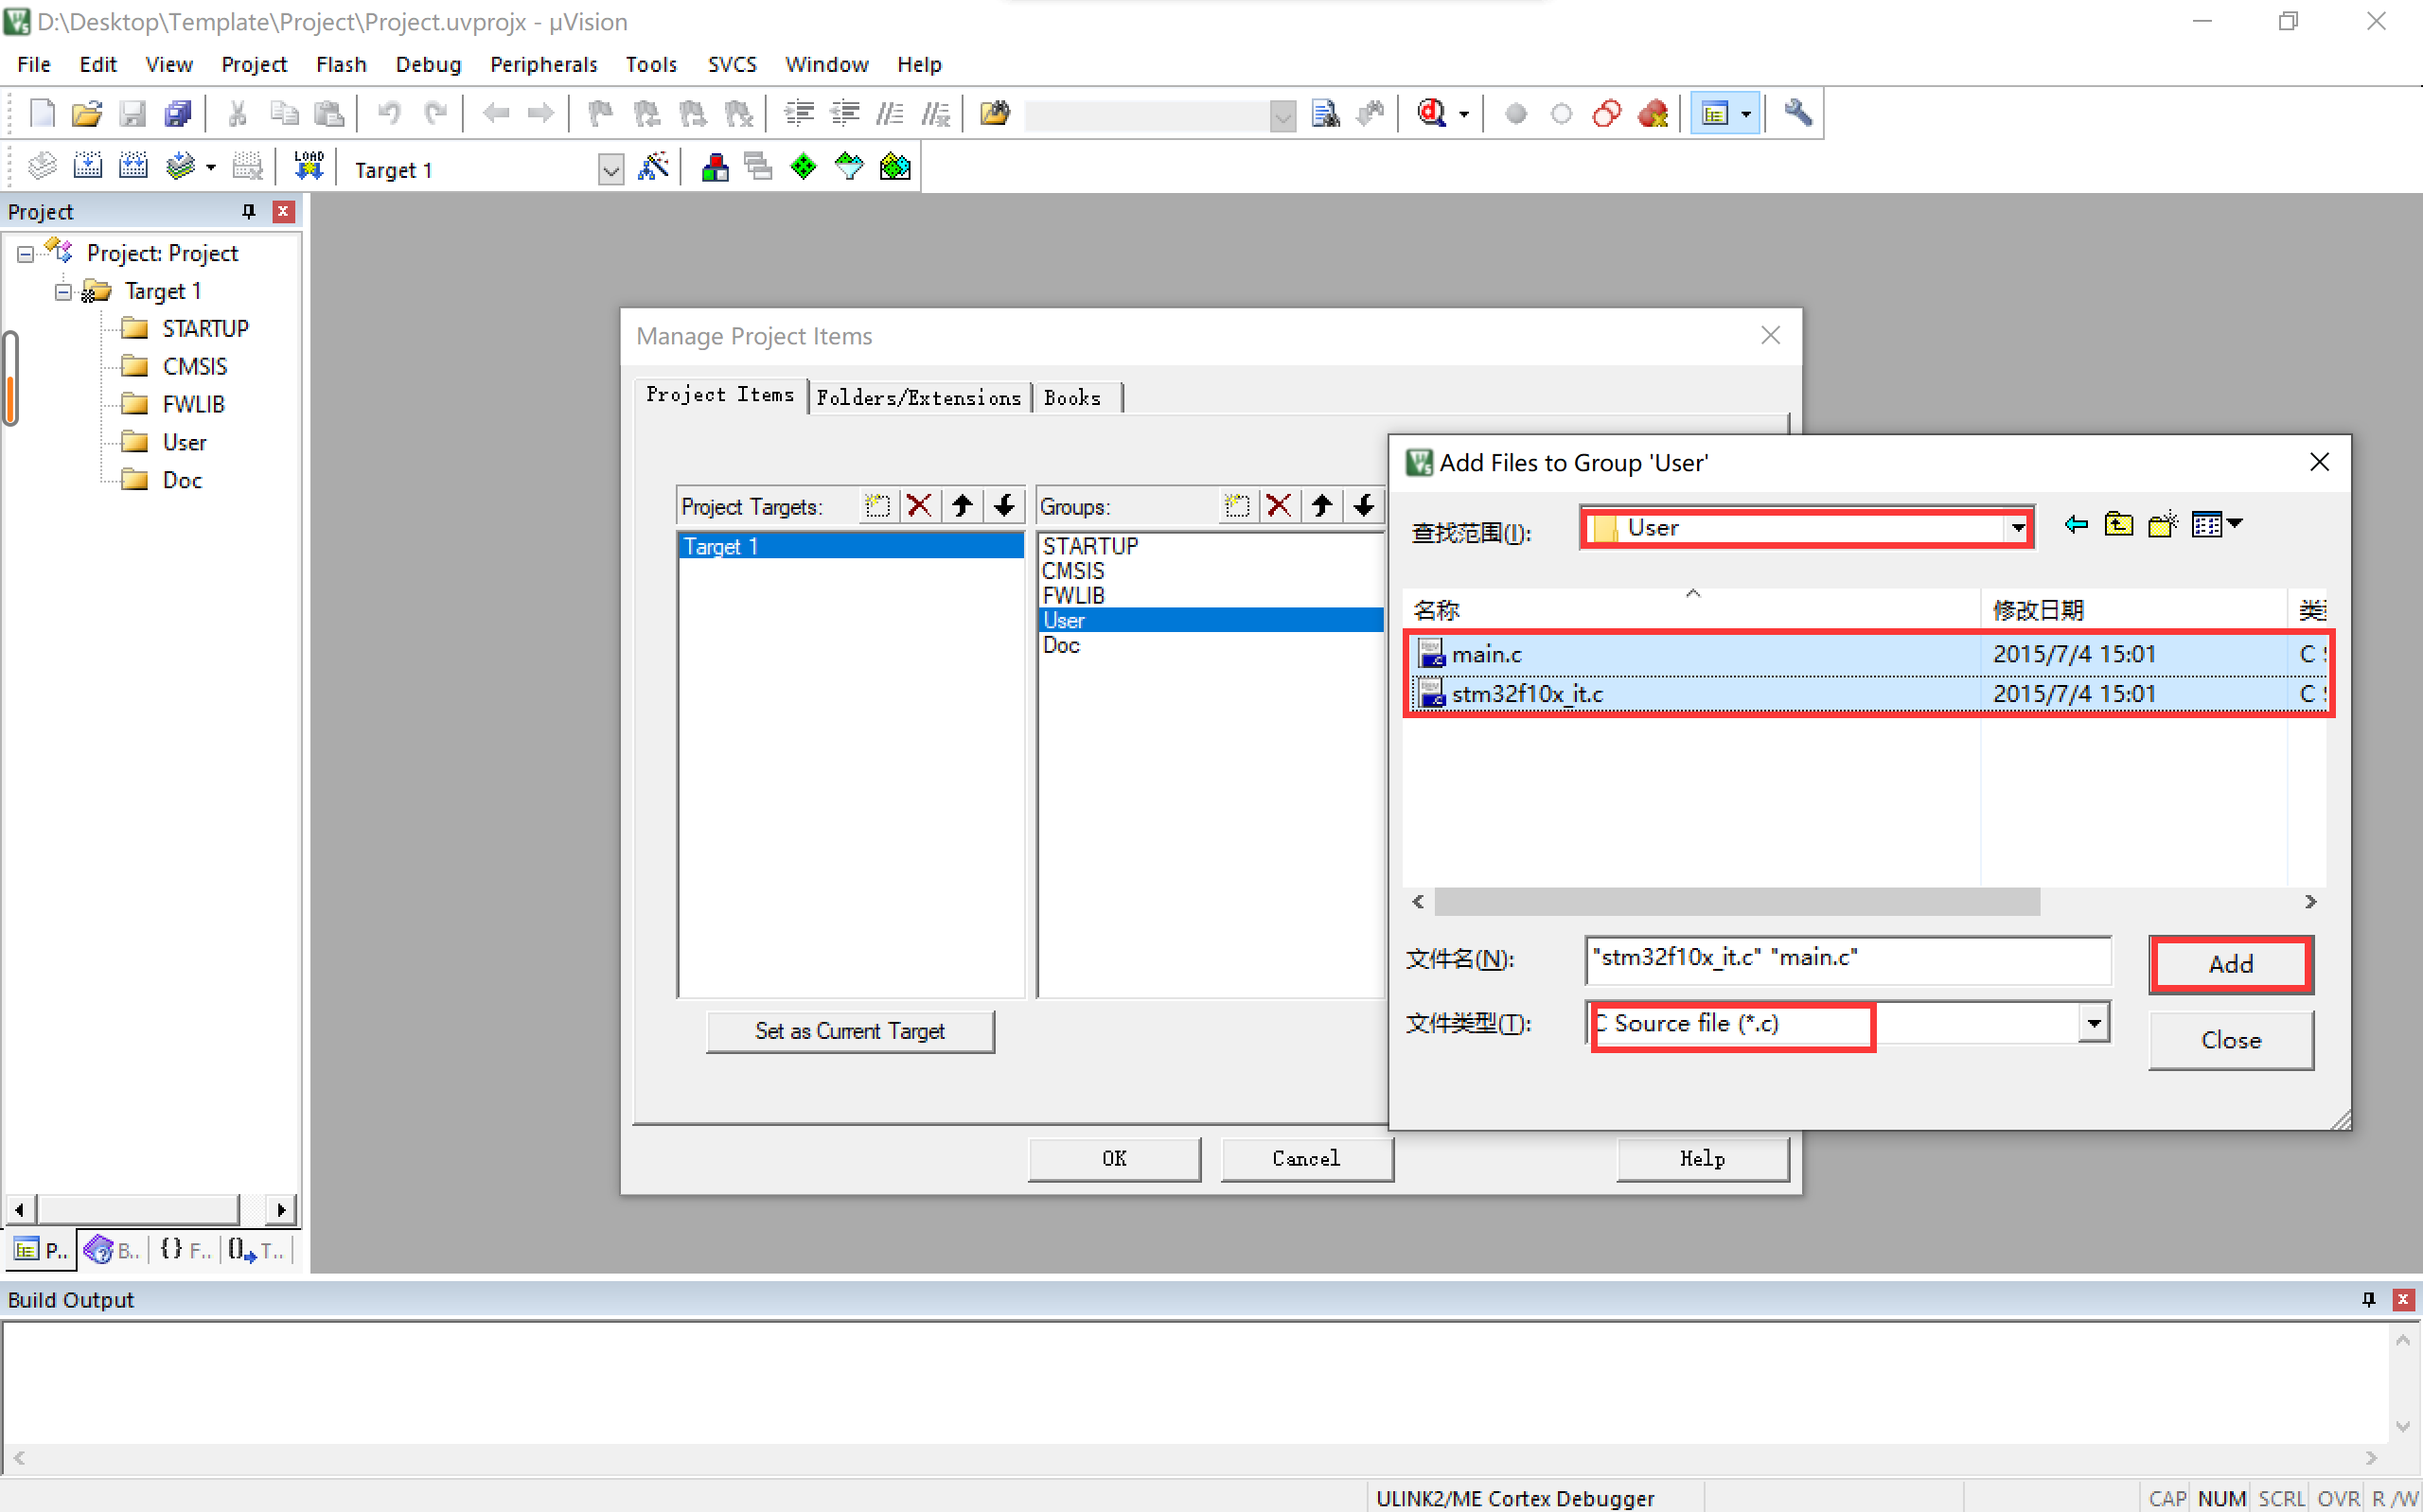
Task: Expand the Look in 'User' folder dropdown
Action: pyautogui.click(x=2017, y=528)
